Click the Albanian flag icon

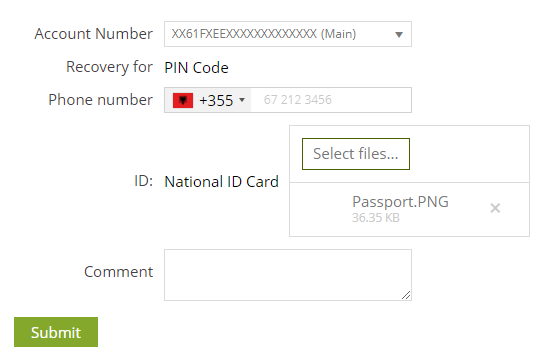pos(183,101)
